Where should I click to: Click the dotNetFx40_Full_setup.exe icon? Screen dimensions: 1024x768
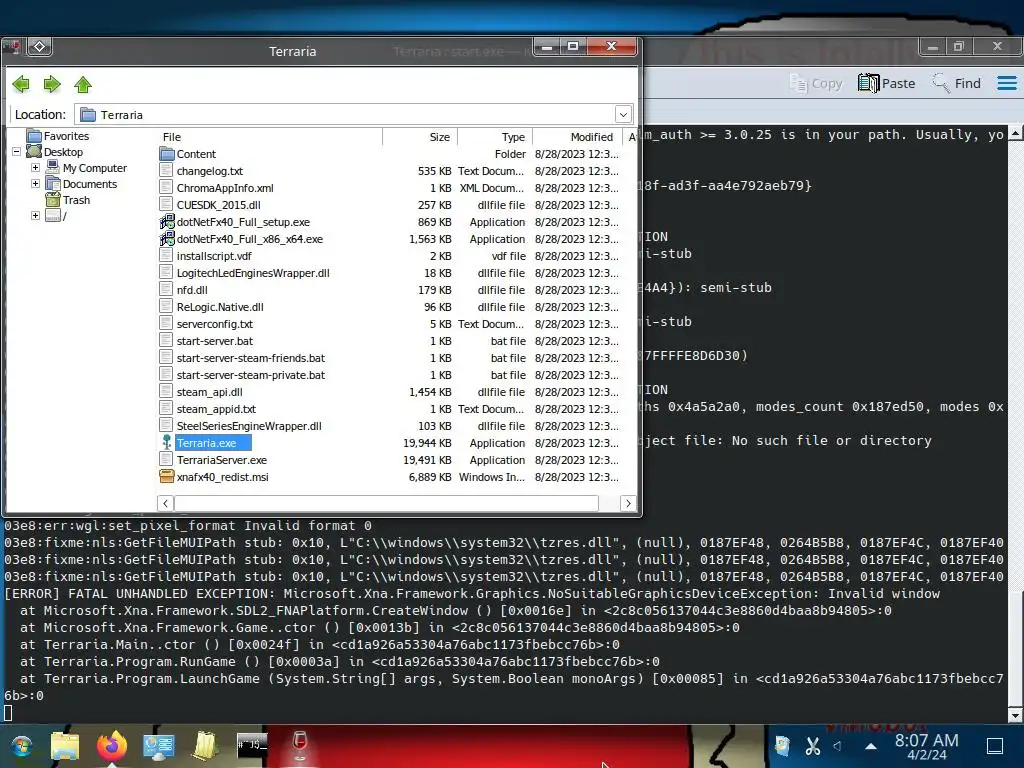pyautogui.click(x=167, y=222)
